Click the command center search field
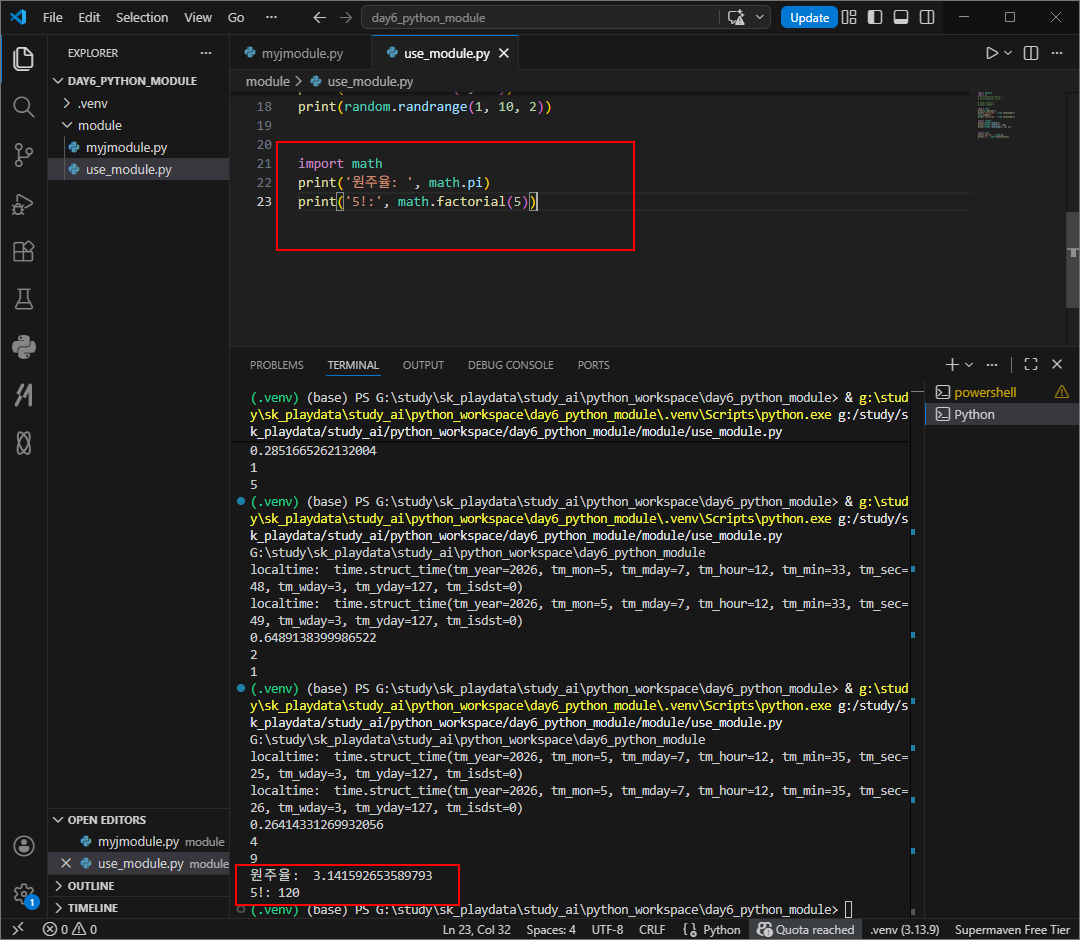 click(541, 17)
